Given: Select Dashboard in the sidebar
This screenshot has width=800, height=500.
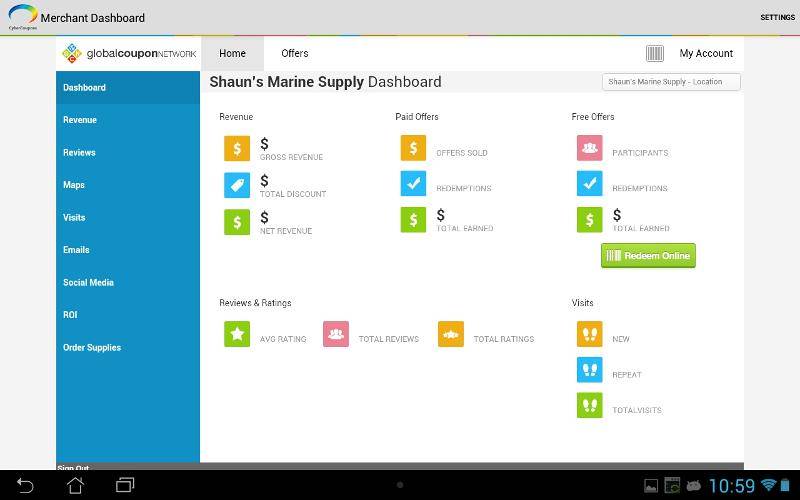Looking at the screenshot, I should click(128, 87).
